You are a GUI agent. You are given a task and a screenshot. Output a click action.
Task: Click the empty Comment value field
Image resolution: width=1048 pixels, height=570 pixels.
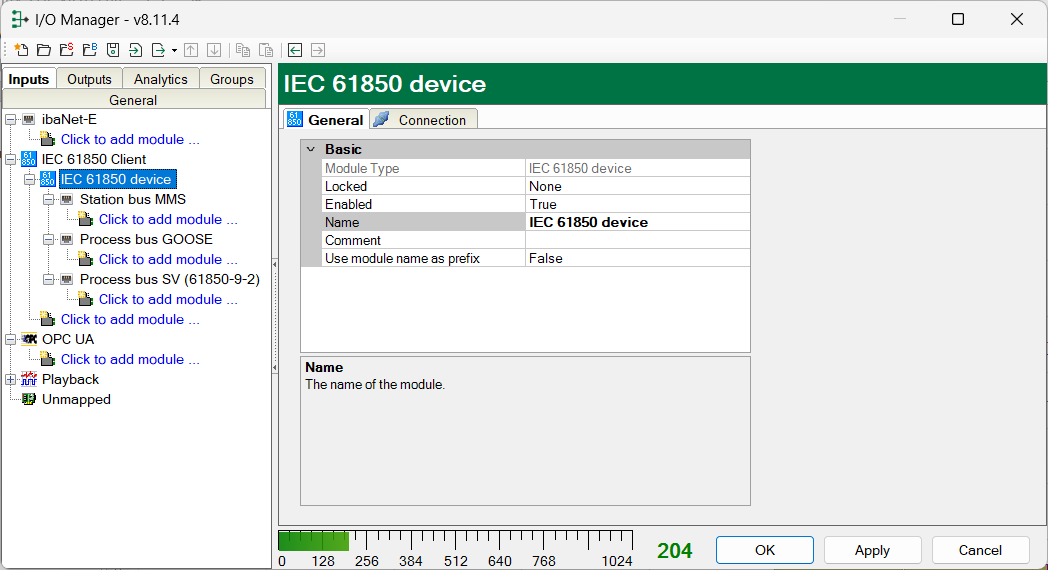tap(638, 240)
